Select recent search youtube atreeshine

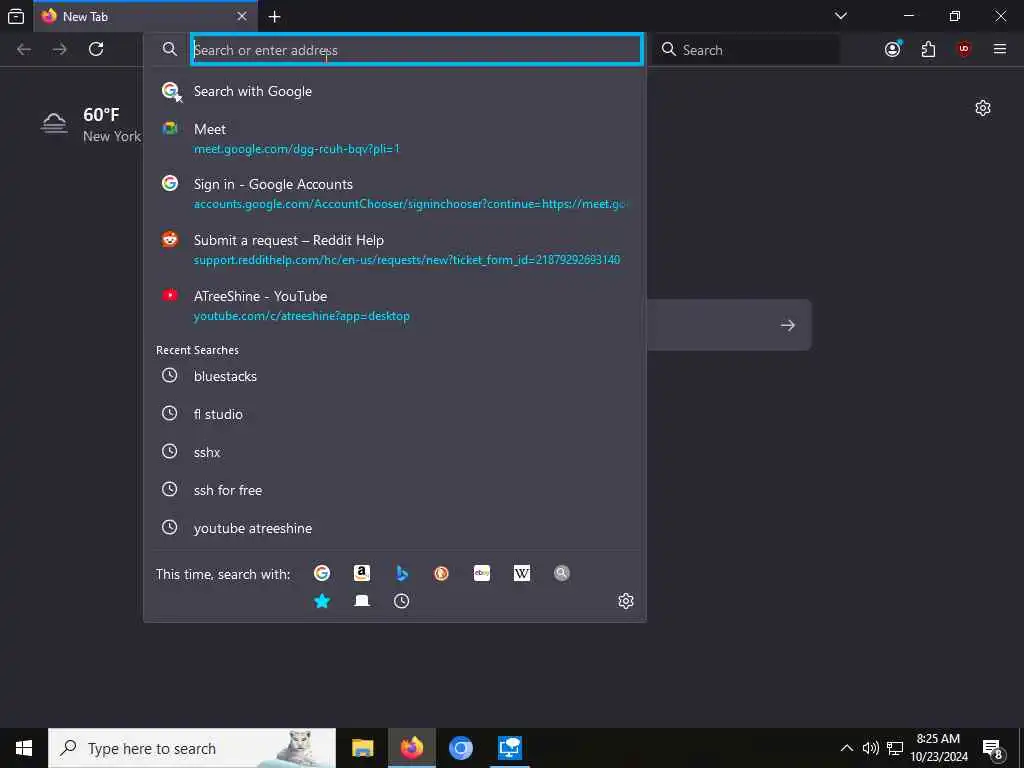point(394,528)
